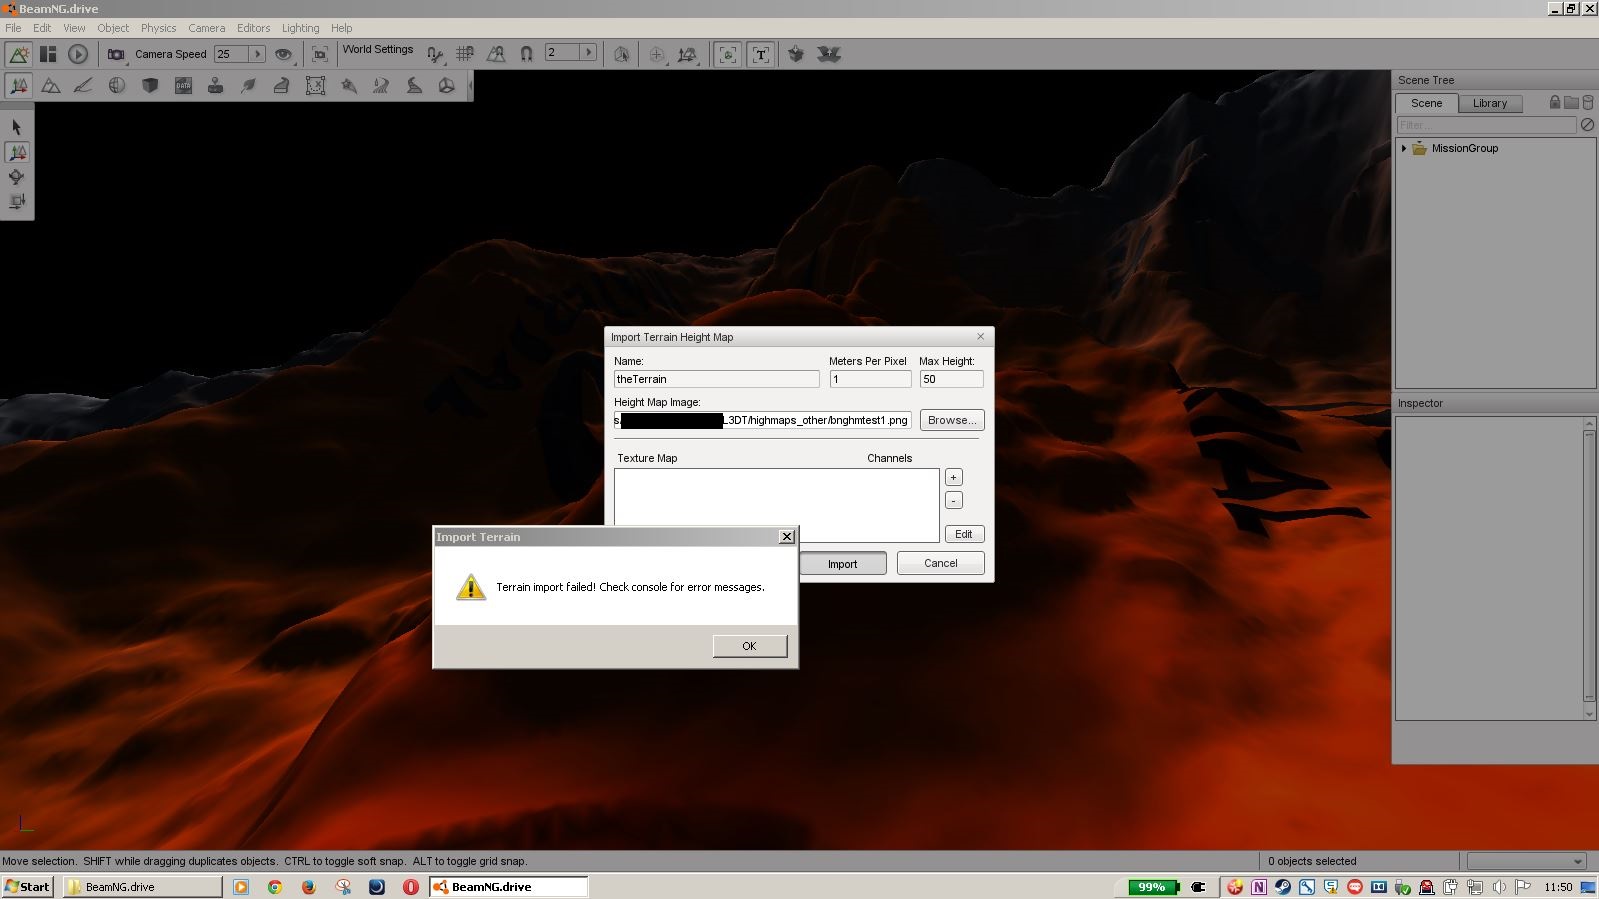
Task: Click the Scene Tree filter field
Action: coord(1486,125)
